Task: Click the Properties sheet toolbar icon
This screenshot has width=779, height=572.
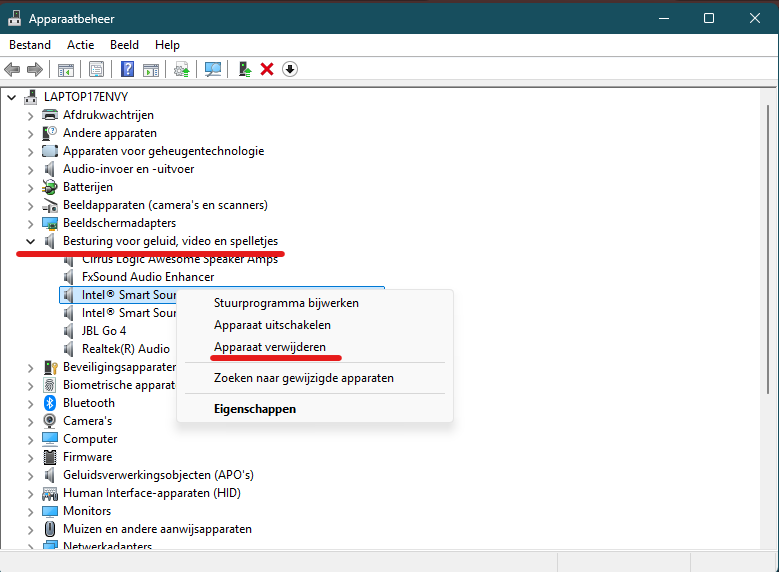Action: click(x=97, y=69)
